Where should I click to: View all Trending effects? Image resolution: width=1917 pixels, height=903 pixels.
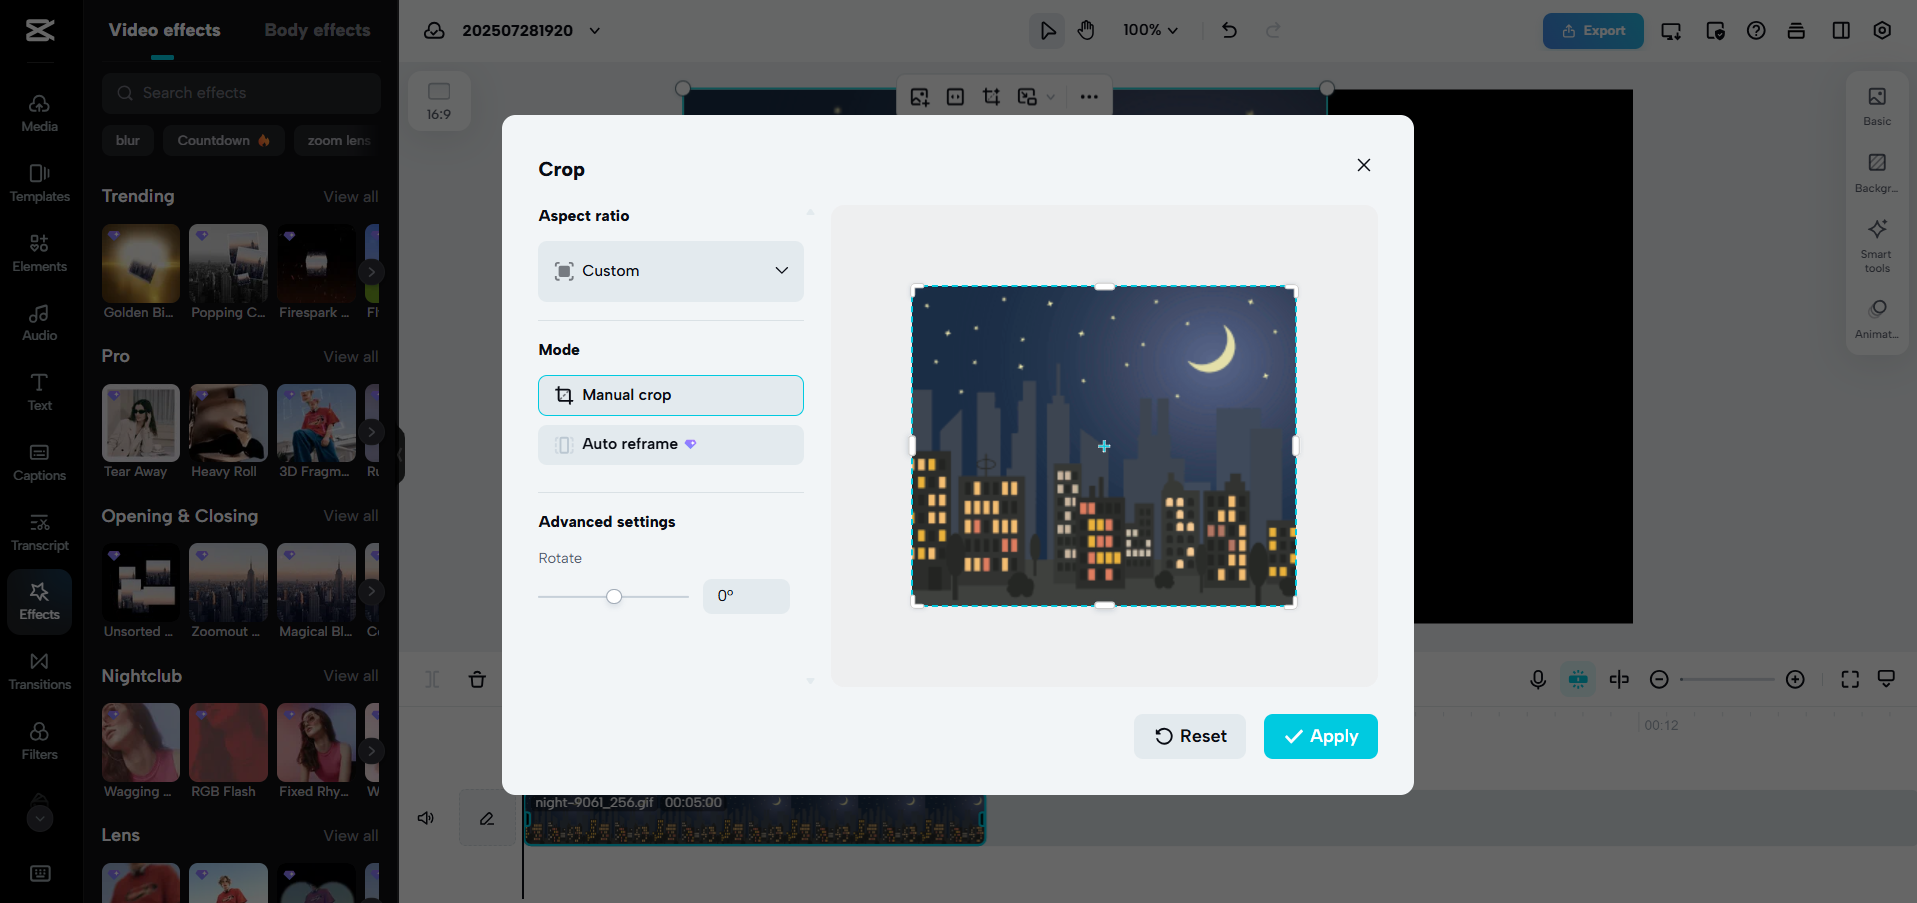click(x=350, y=196)
